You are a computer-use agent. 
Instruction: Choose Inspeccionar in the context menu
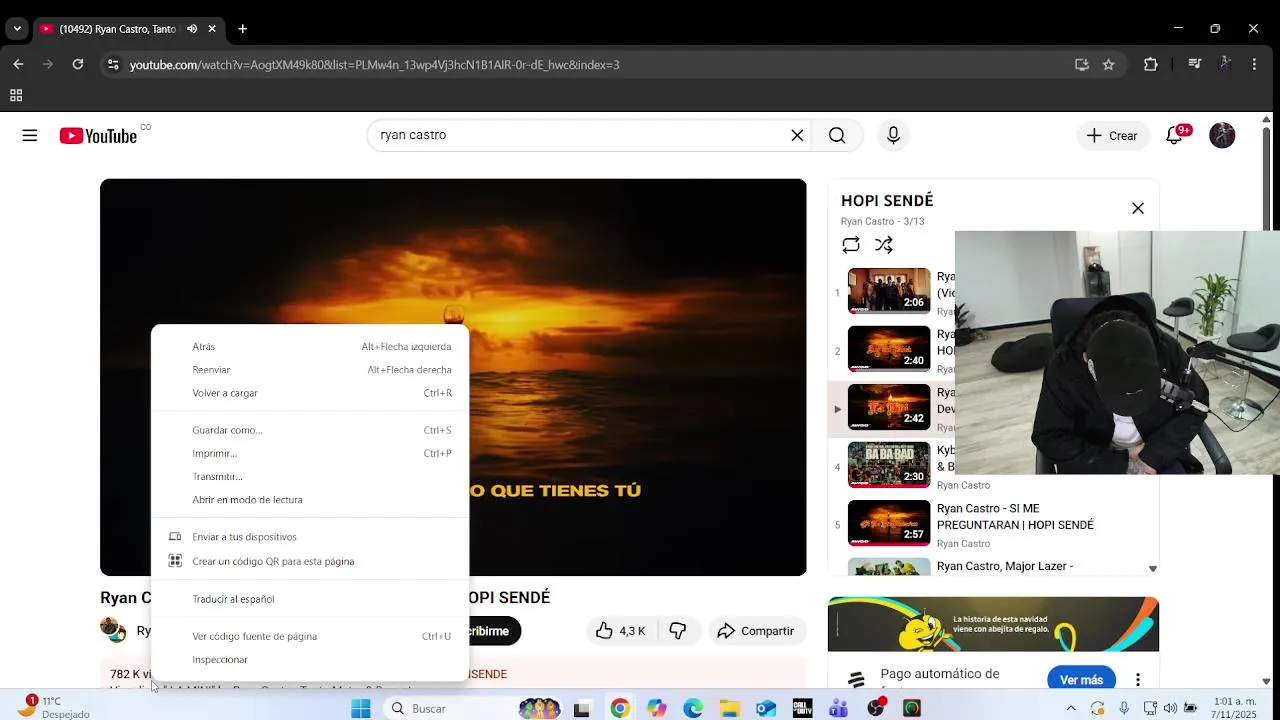310,660
